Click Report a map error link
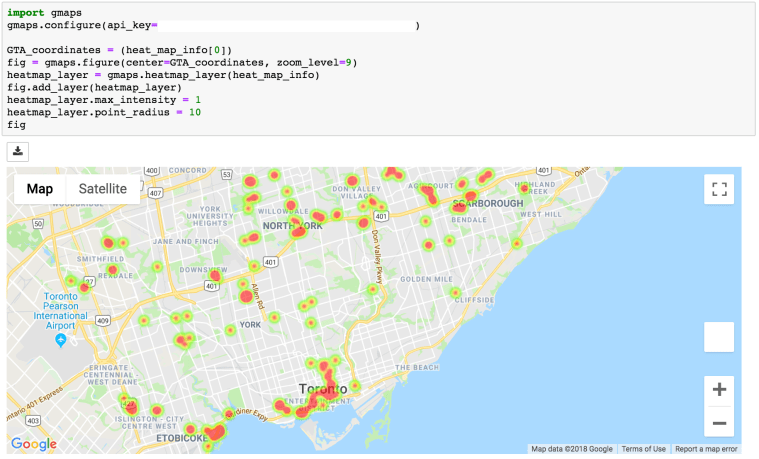Image resolution: width=759 pixels, height=459 pixels. point(705,449)
